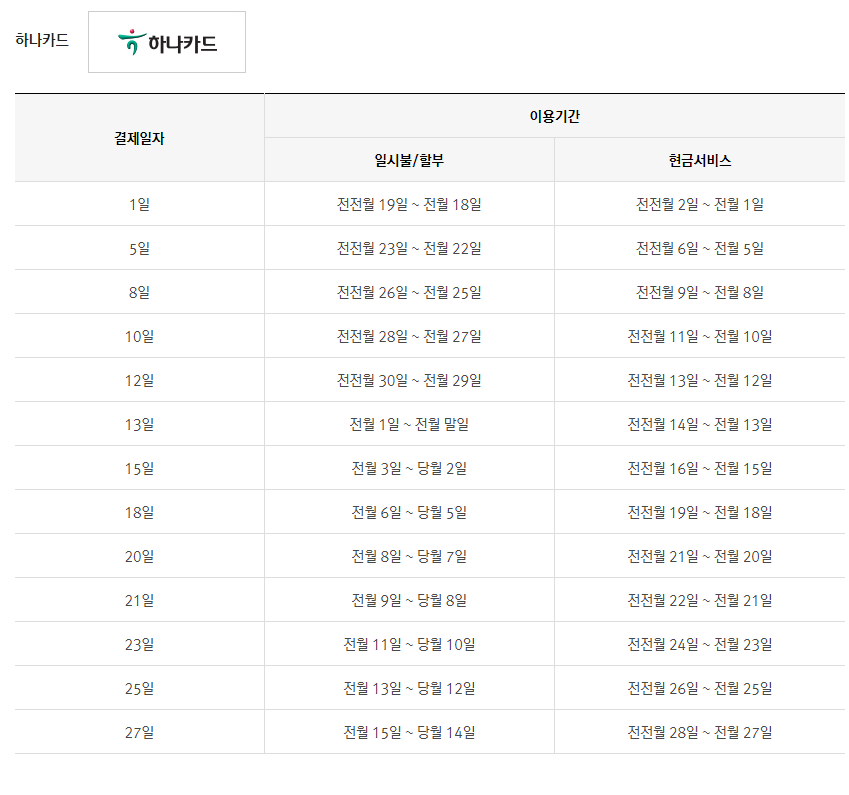Click cell 전전월 22일 ~ 전월 21일
This screenshot has height=795, width=849.
coord(700,600)
